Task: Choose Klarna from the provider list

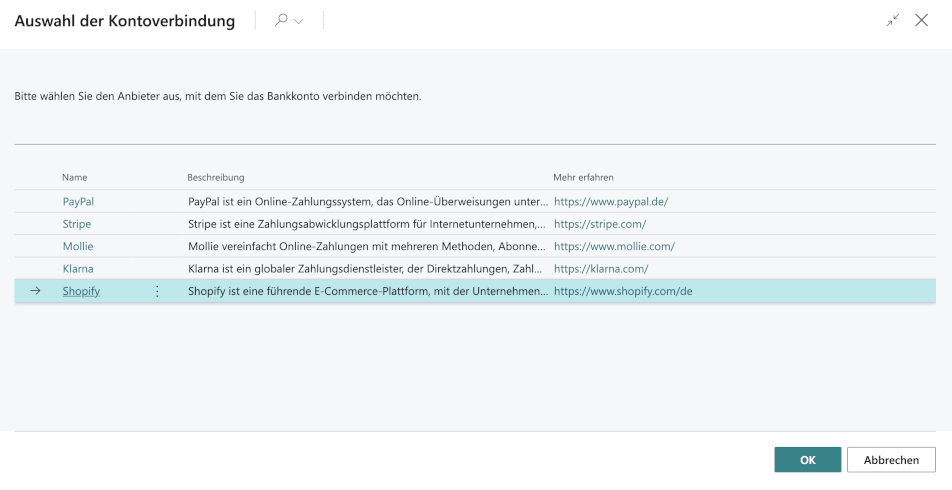Action: coord(78,268)
